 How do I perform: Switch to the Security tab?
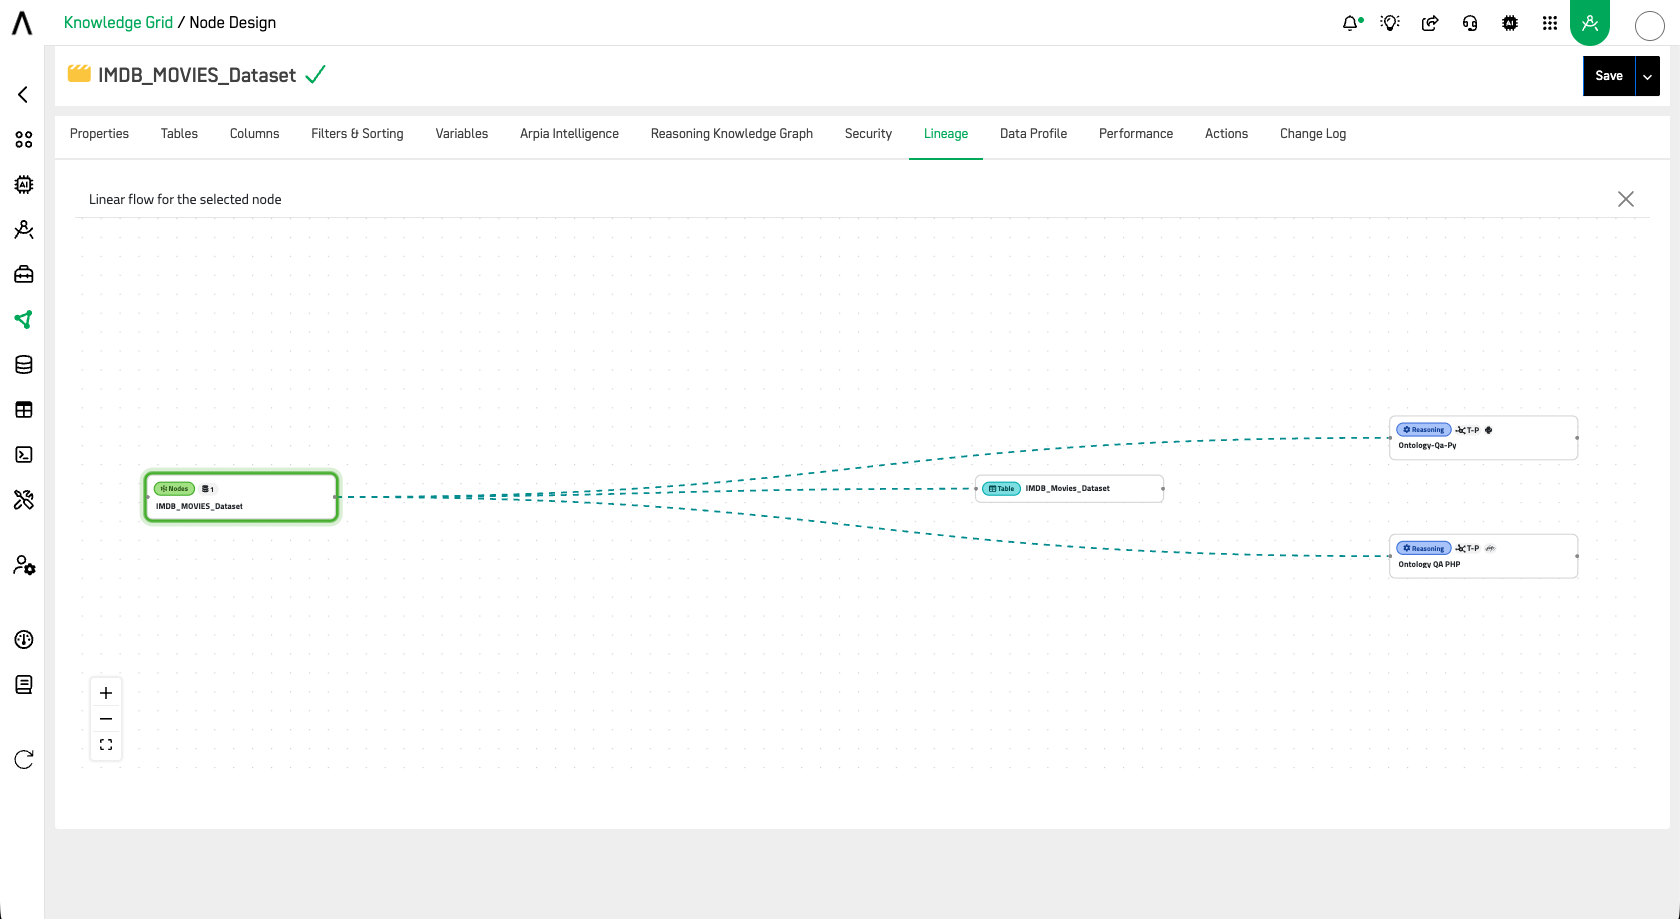(x=868, y=134)
